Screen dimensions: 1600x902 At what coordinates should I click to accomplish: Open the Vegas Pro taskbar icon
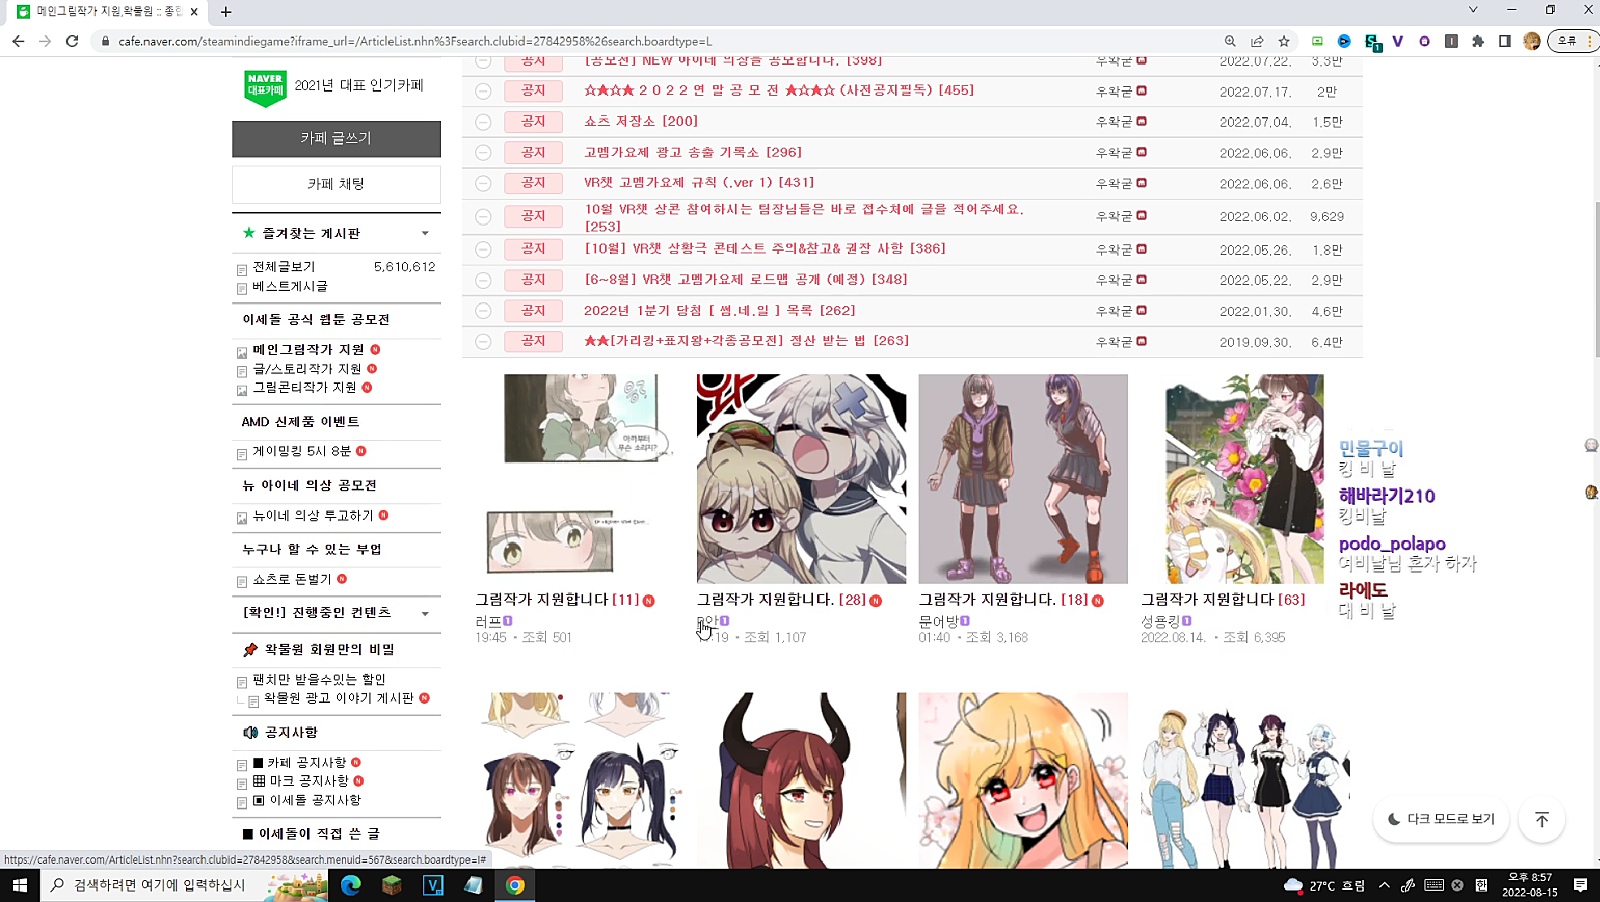click(433, 885)
